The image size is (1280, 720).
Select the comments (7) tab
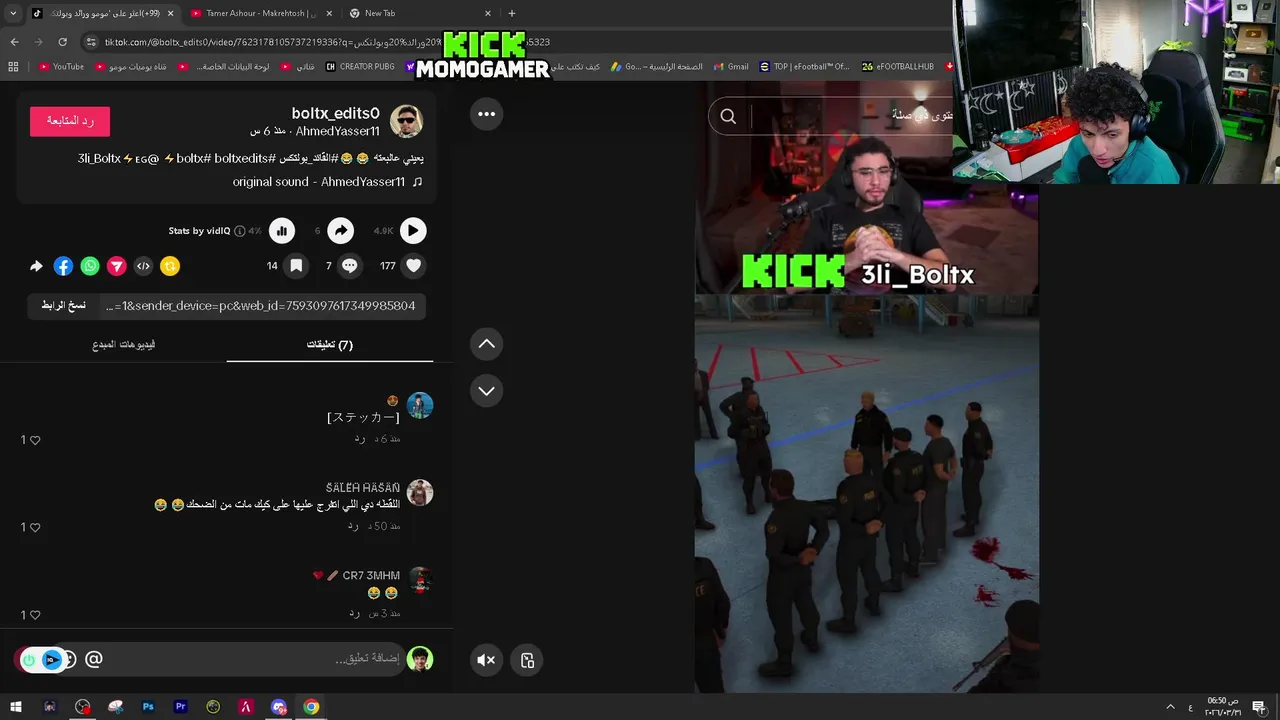click(330, 344)
